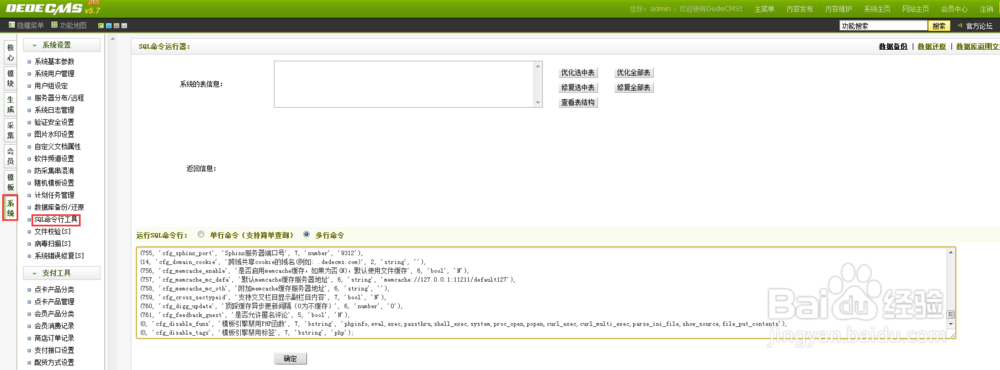Select the blue skin color swatch
The height and width of the screenshot is (370, 1000).
click(x=109, y=26)
